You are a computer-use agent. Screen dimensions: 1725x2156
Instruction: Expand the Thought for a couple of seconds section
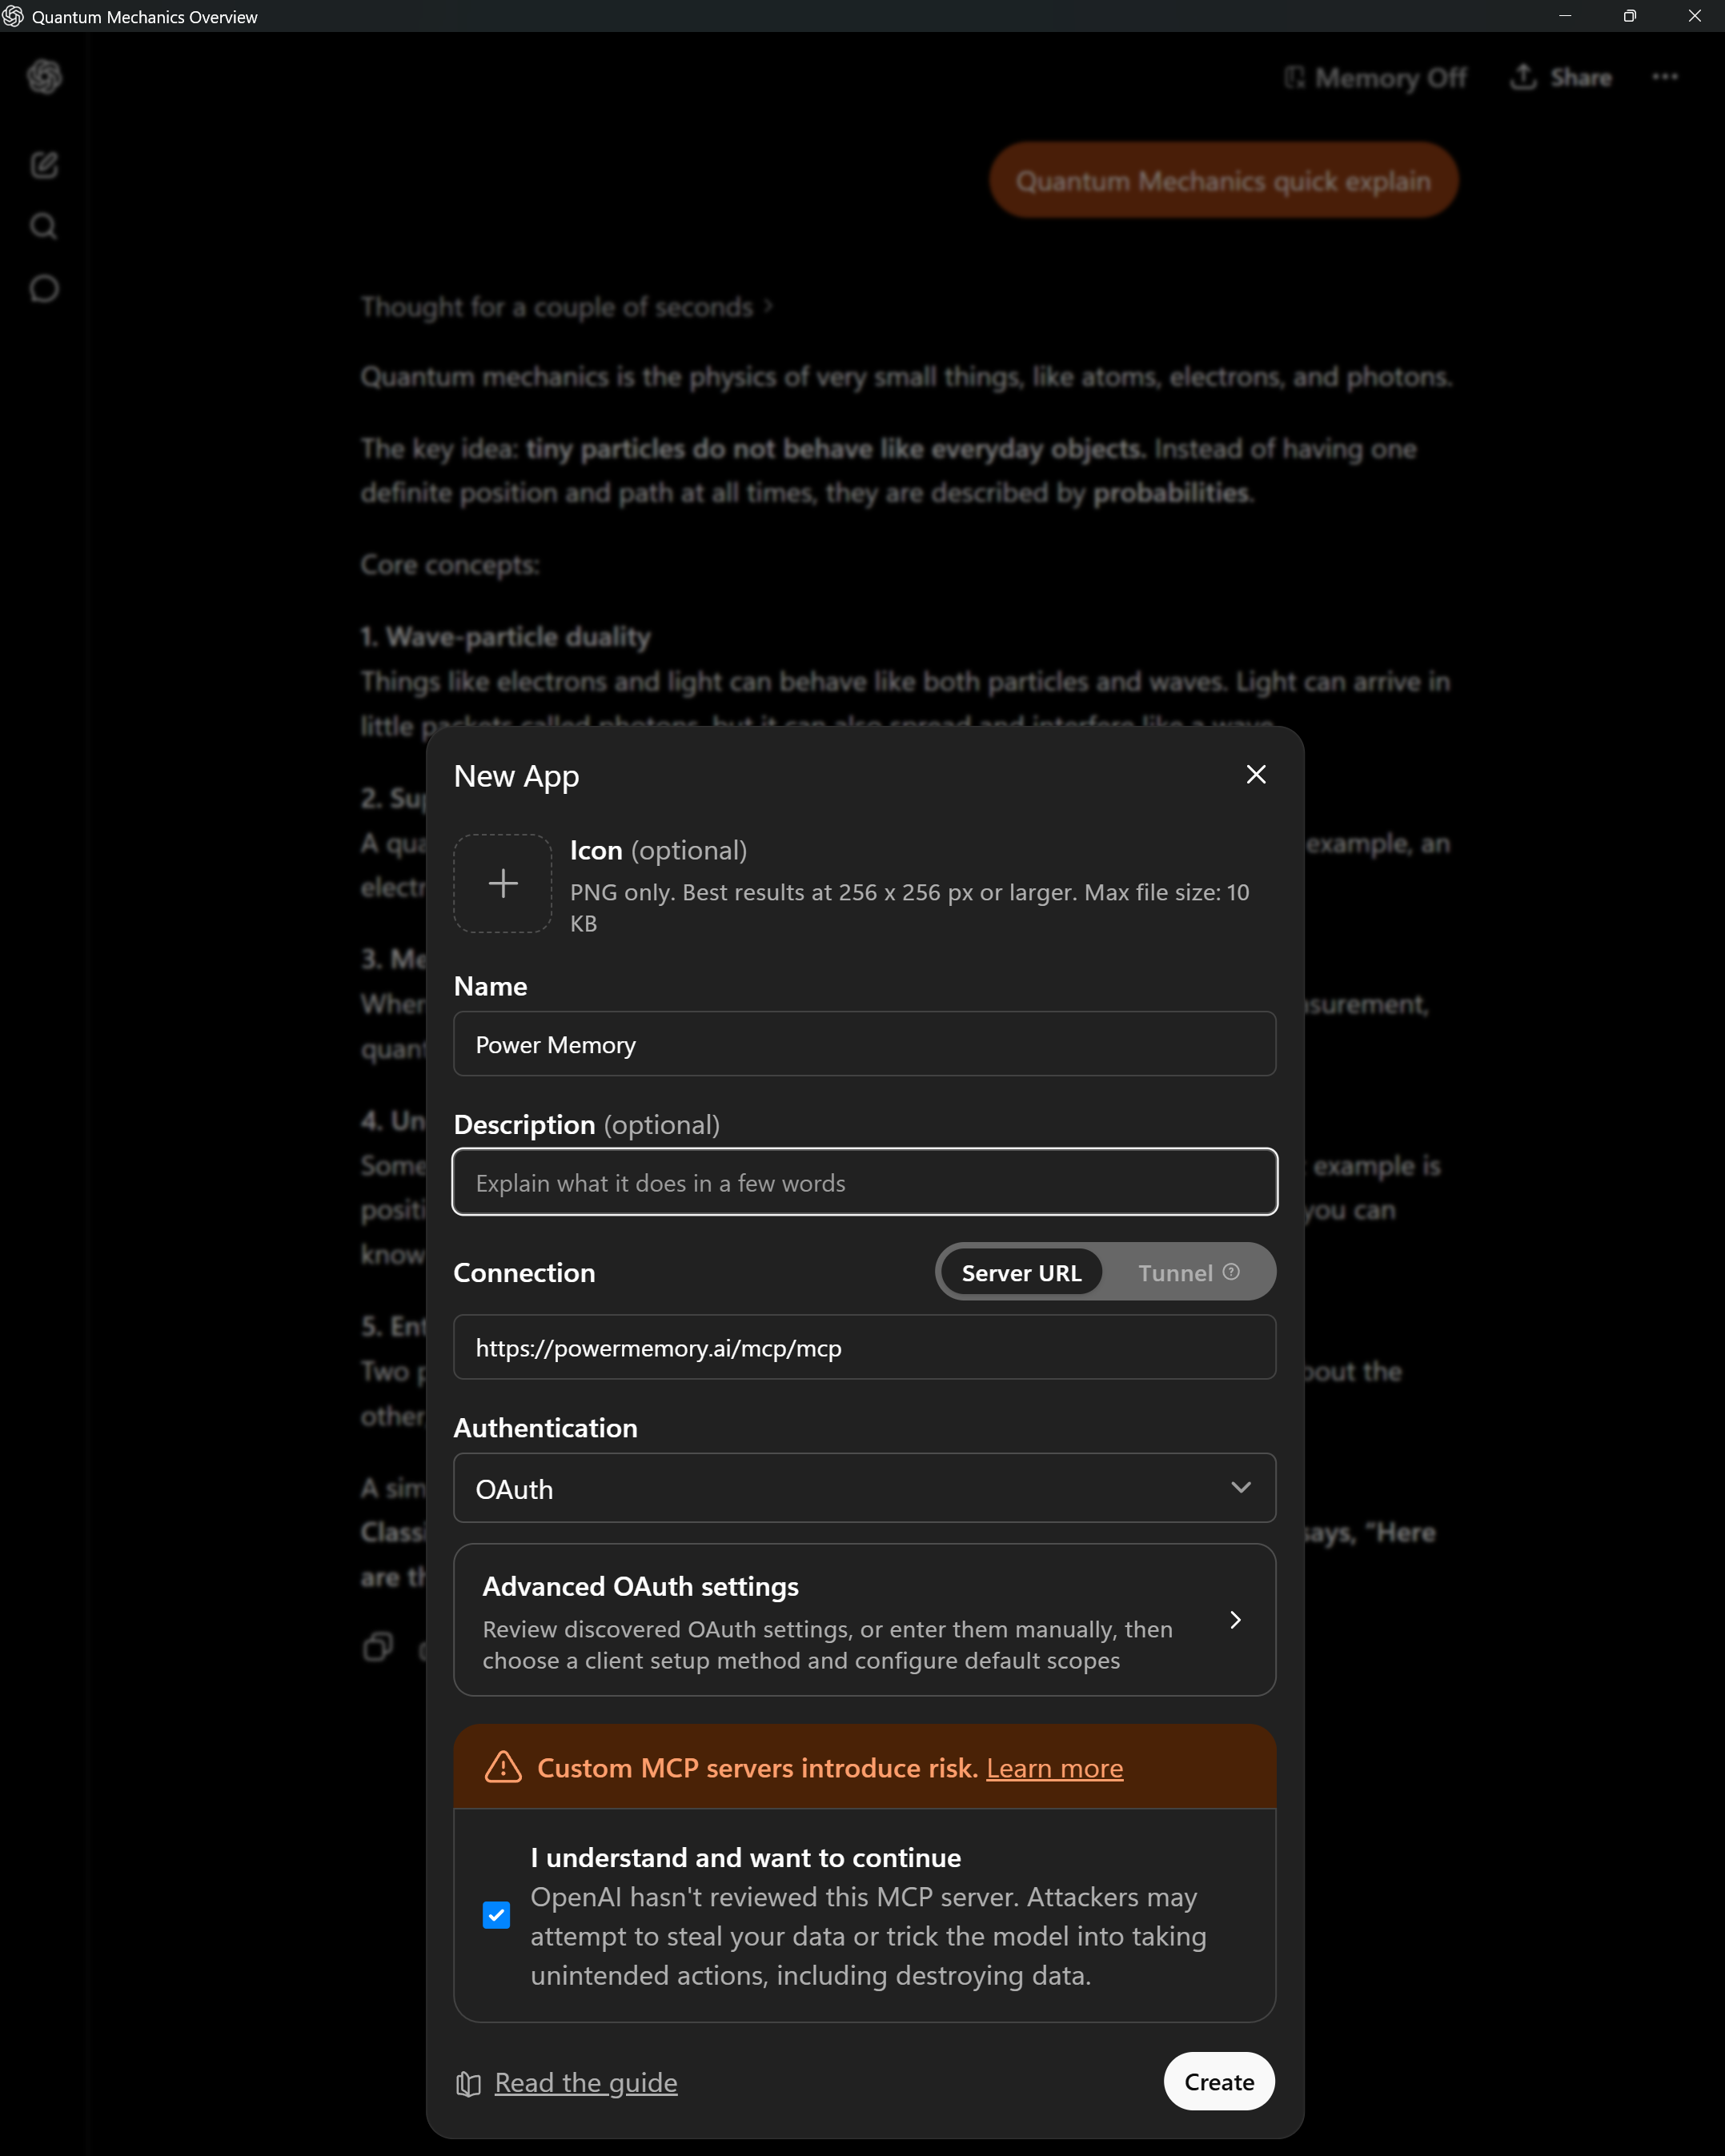pyautogui.click(x=566, y=307)
